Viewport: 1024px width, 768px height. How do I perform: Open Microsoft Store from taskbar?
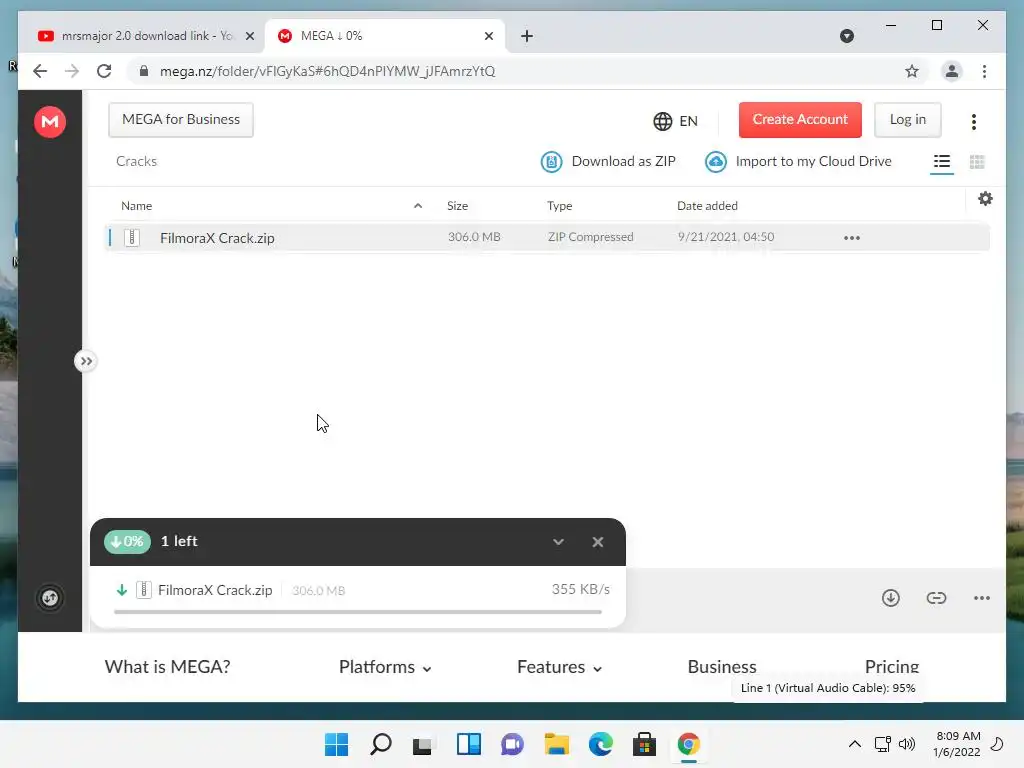[x=644, y=744]
